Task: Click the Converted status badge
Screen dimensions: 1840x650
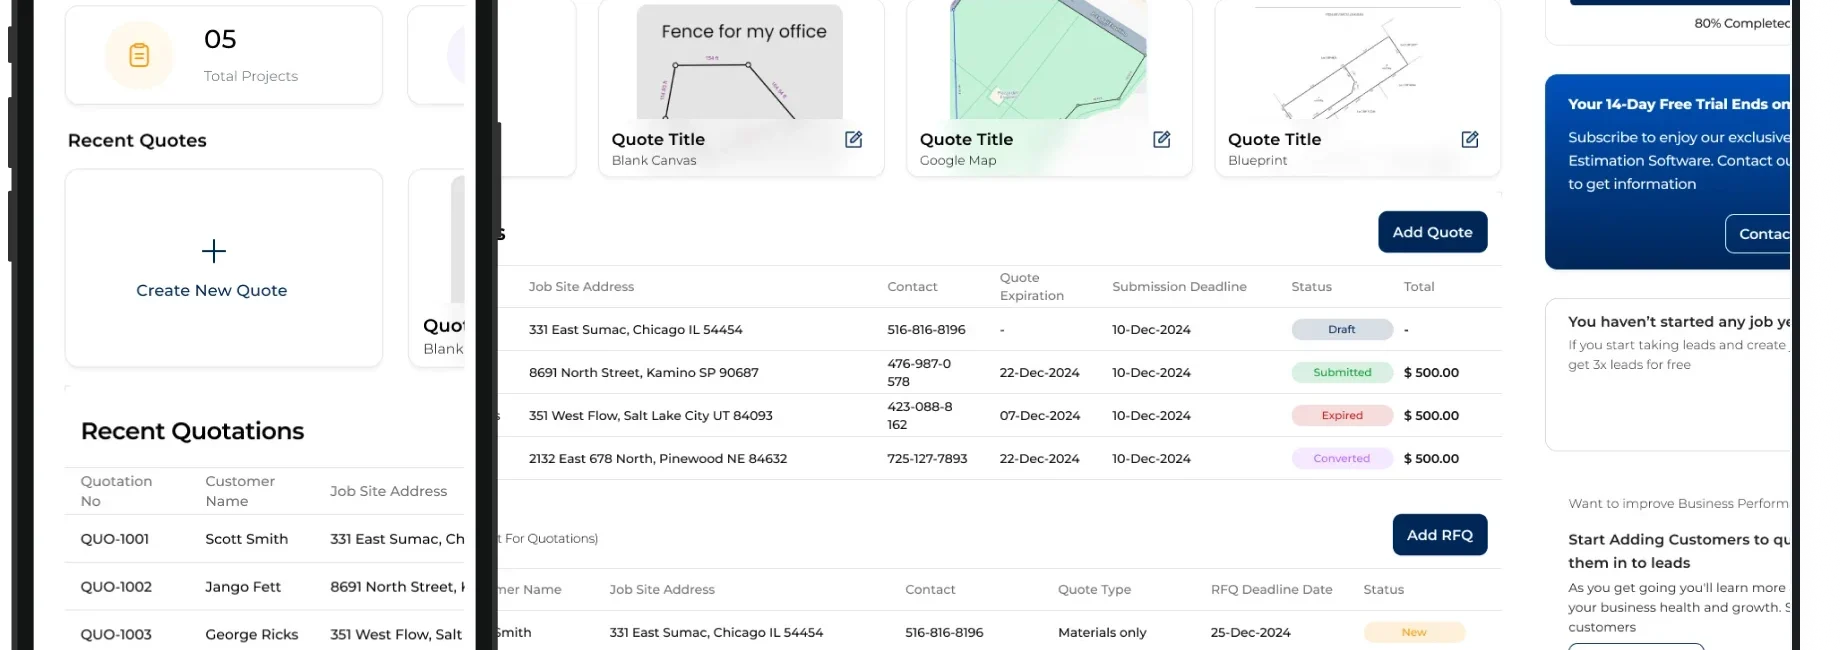Action: point(1342,459)
